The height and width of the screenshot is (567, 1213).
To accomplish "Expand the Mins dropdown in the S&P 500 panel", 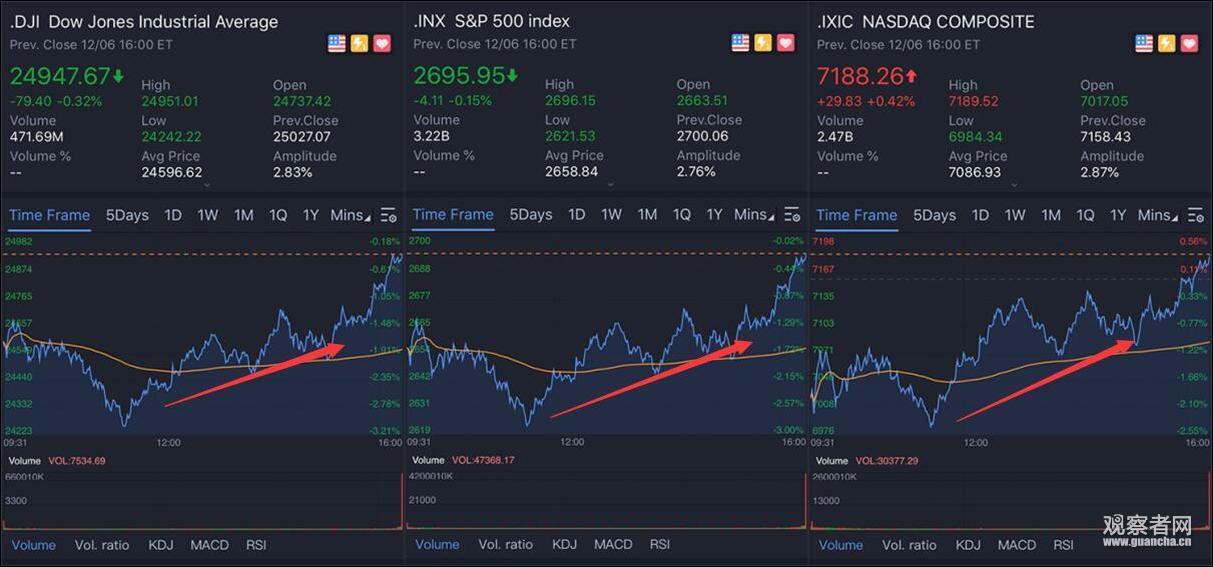I will pyautogui.click(x=754, y=214).
